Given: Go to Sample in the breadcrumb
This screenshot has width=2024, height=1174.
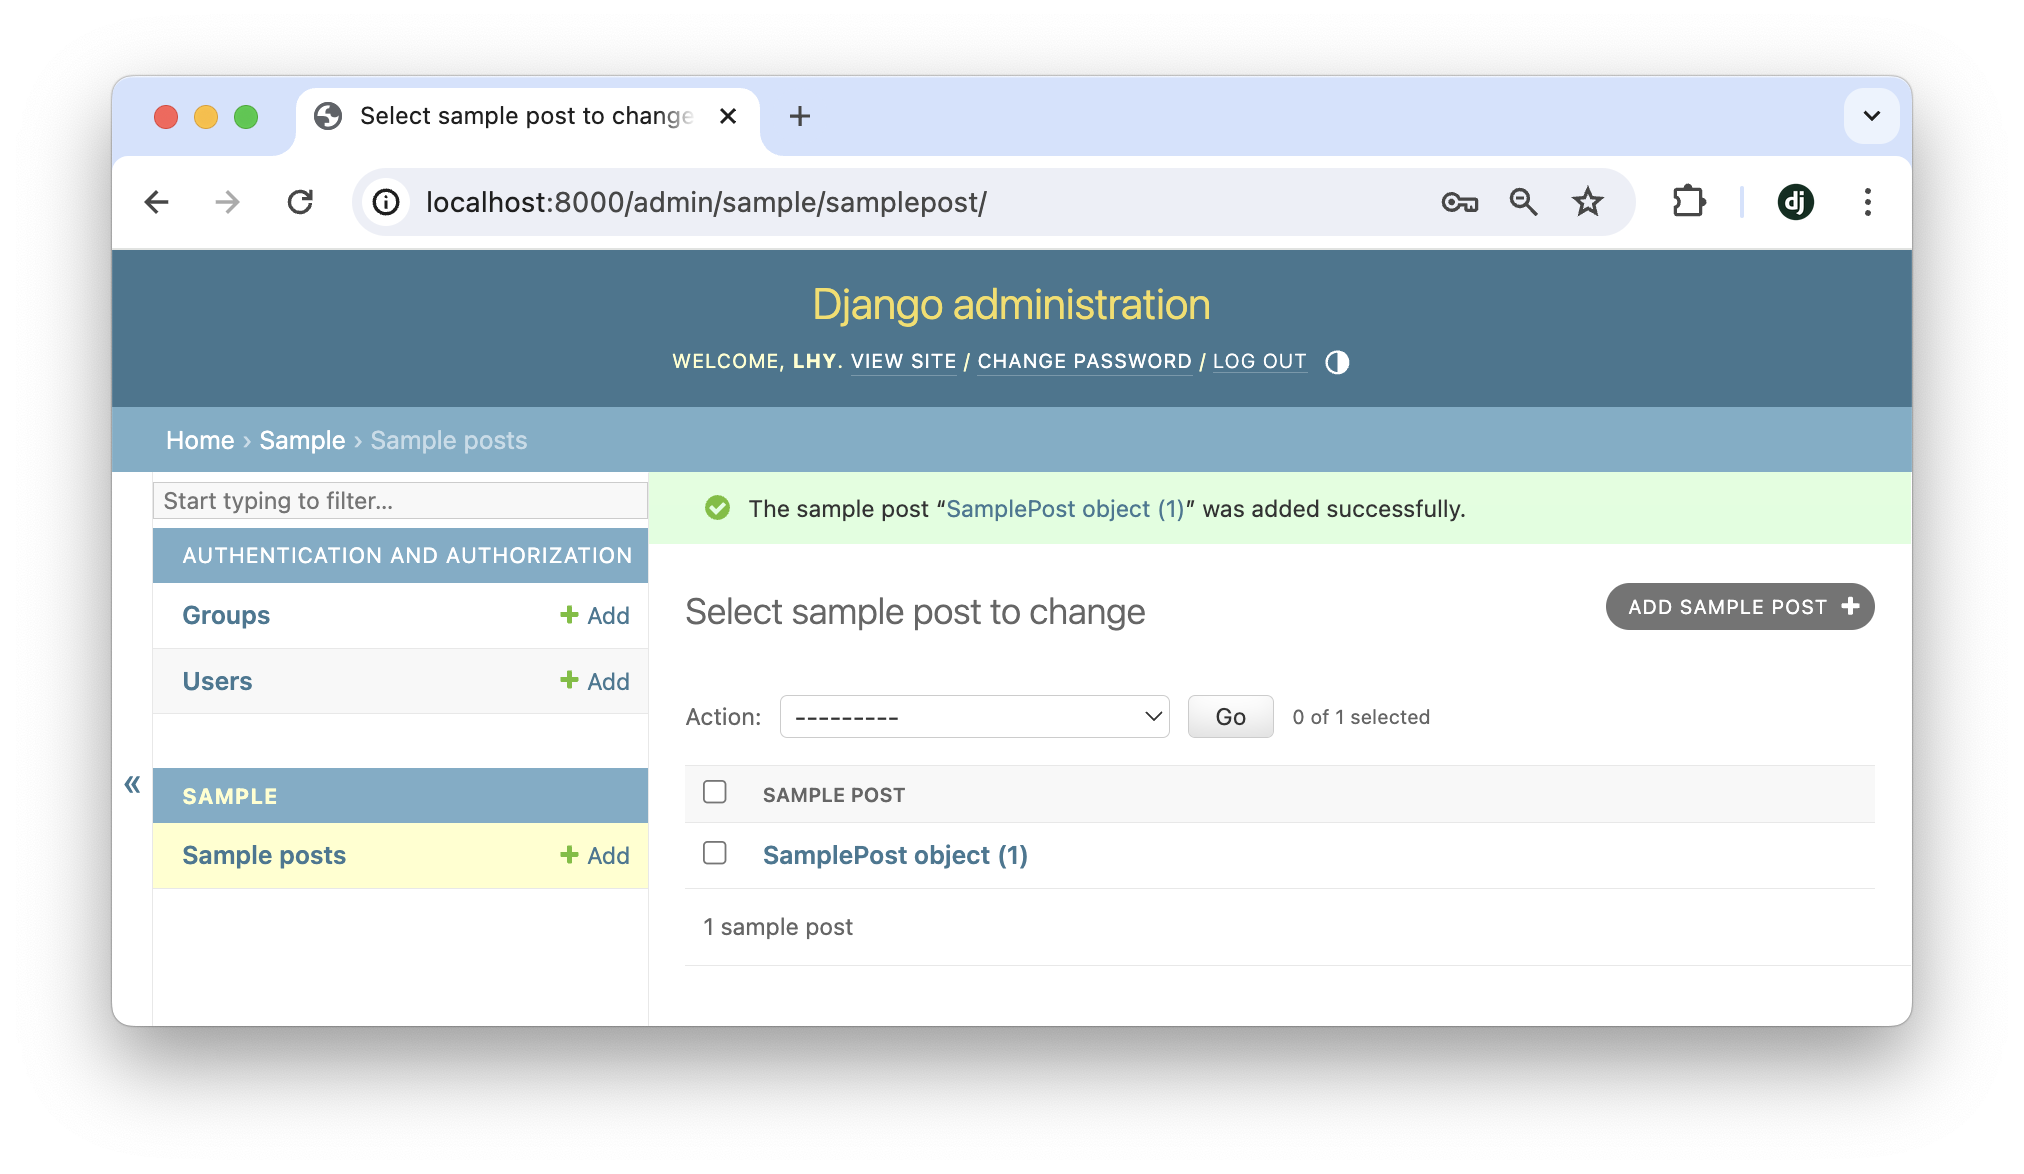Looking at the screenshot, I should tap(302, 440).
